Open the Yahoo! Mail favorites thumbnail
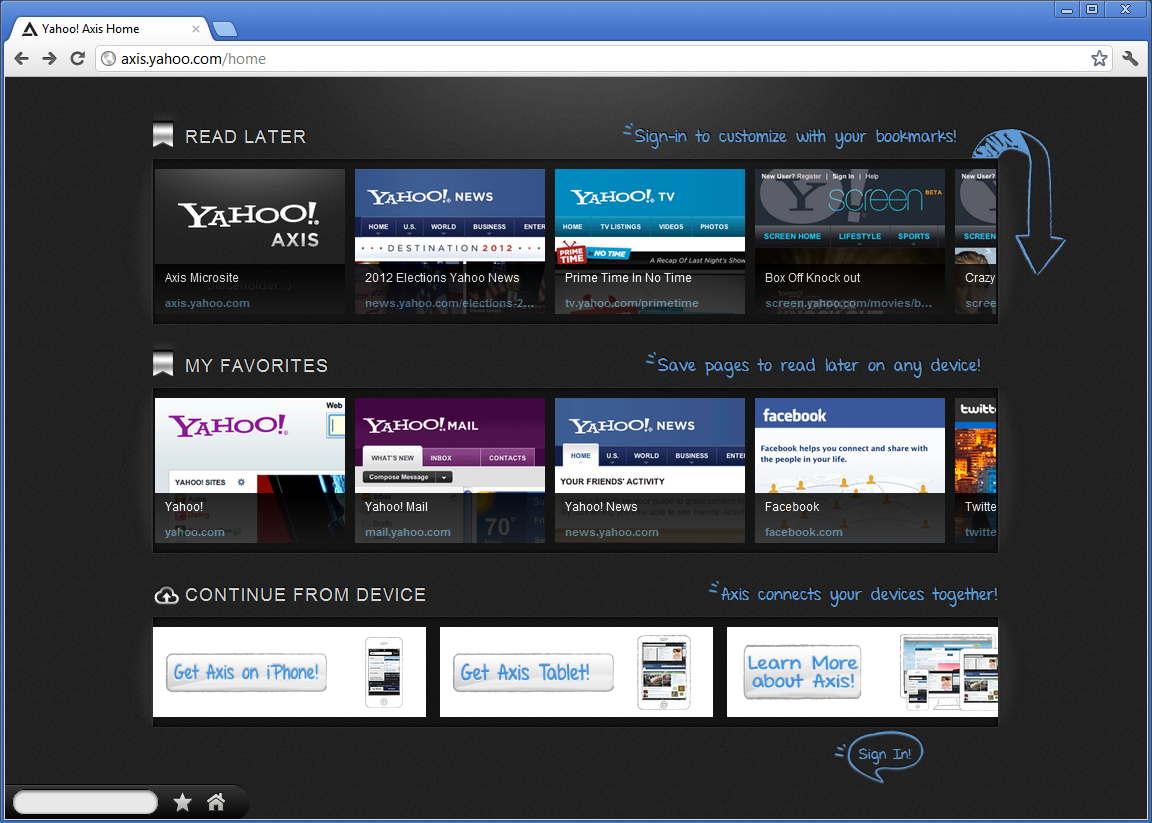The image size is (1152, 823). click(449, 470)
